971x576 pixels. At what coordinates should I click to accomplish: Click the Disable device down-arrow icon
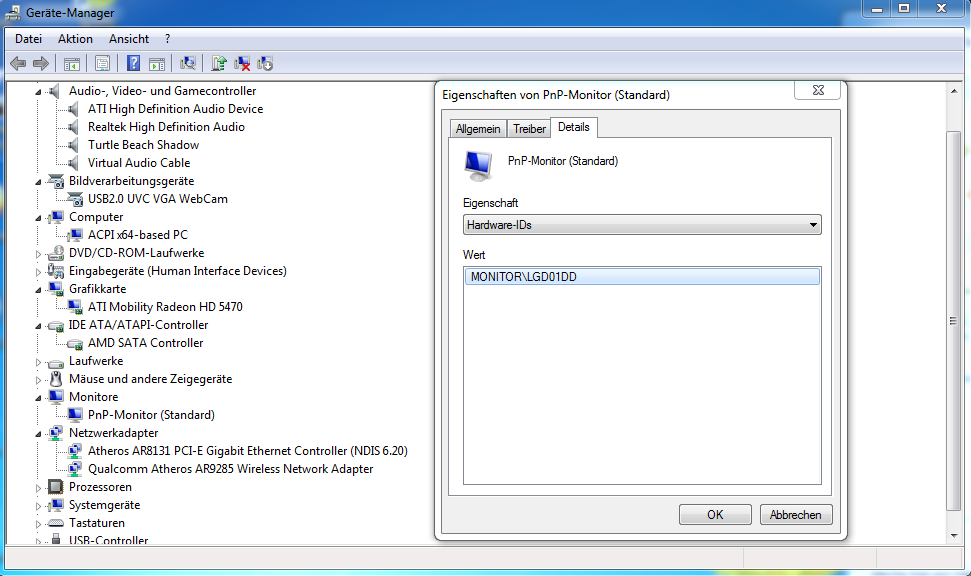click(265, 63)
